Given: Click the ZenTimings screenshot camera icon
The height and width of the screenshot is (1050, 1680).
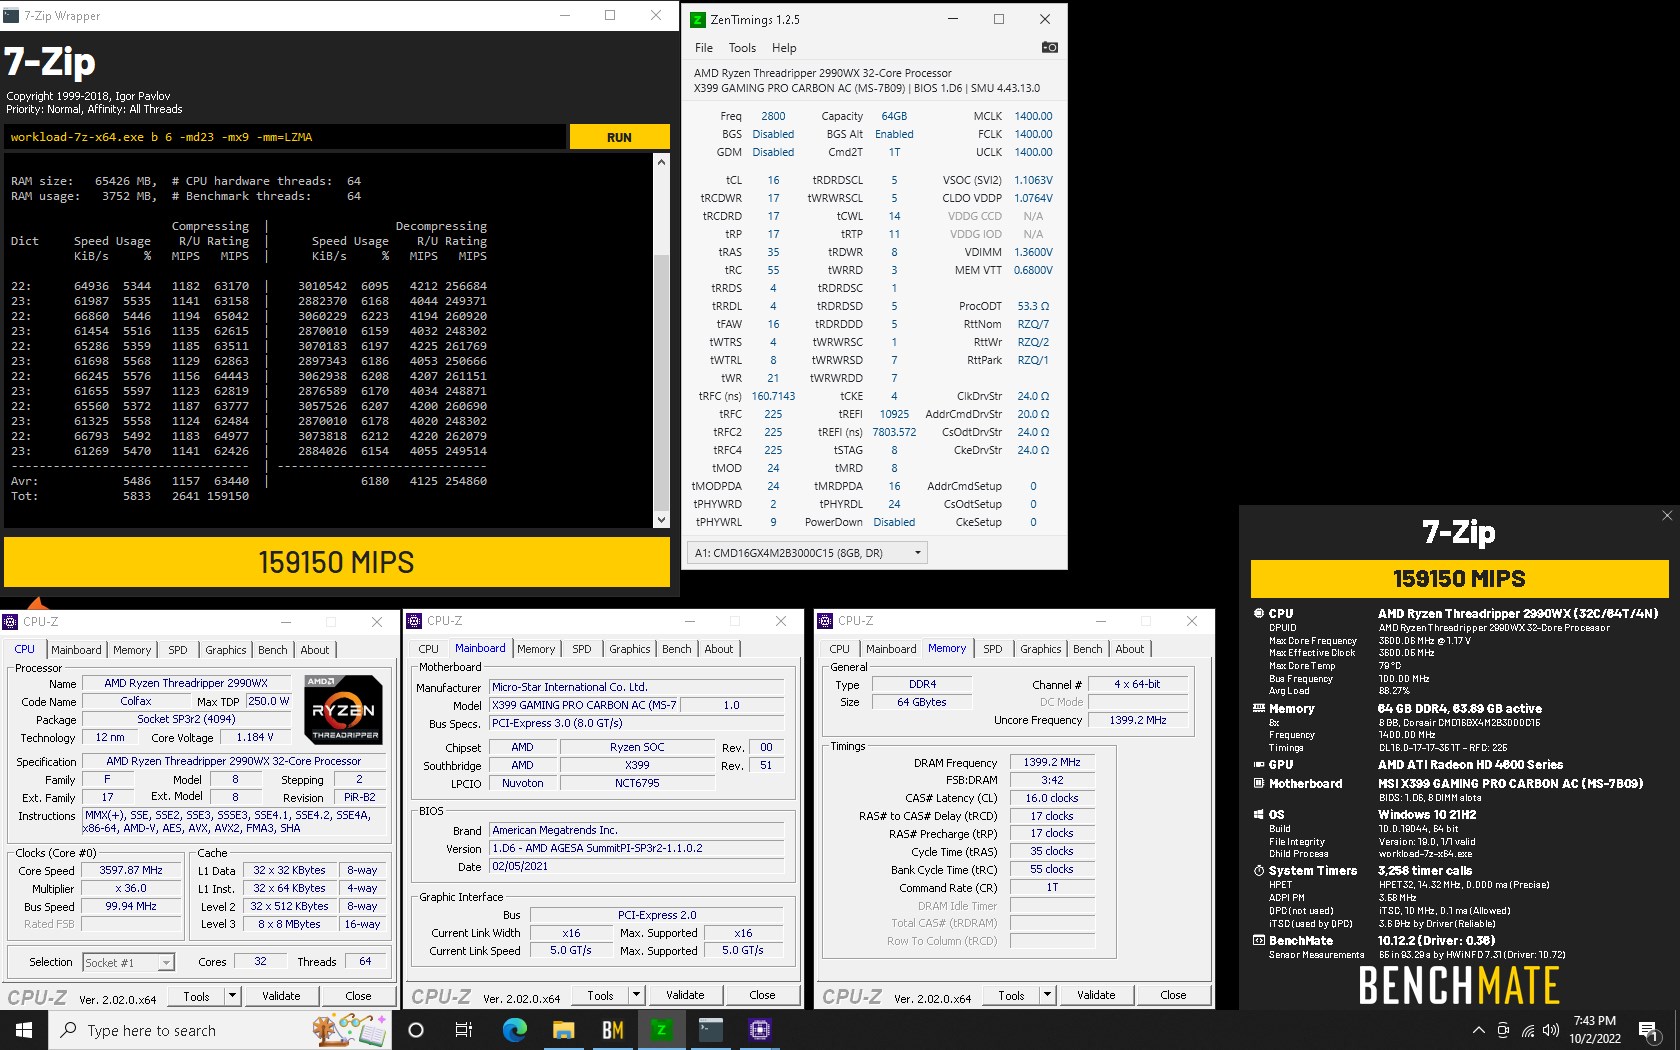Looking at the screenshot, I should click(1049, 47).
